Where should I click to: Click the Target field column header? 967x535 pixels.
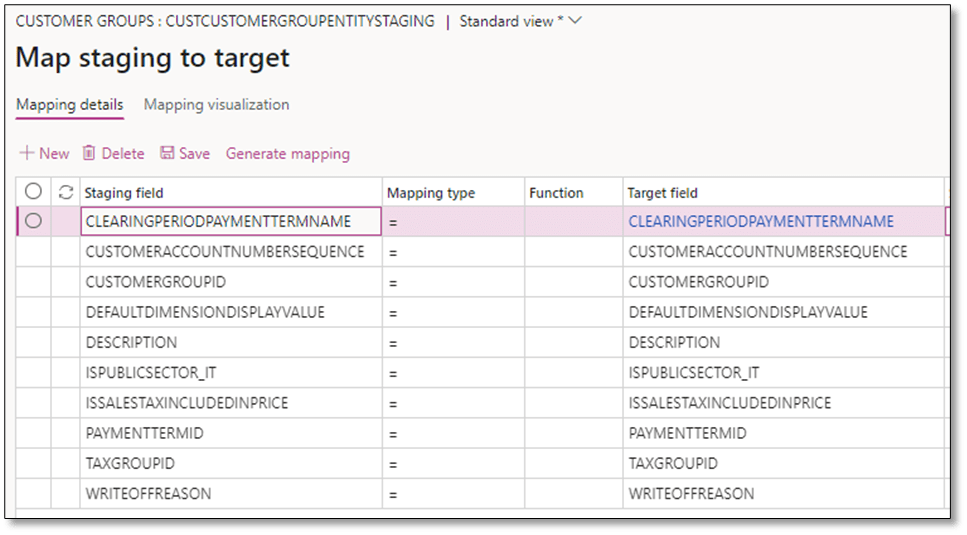coord(662,193)
